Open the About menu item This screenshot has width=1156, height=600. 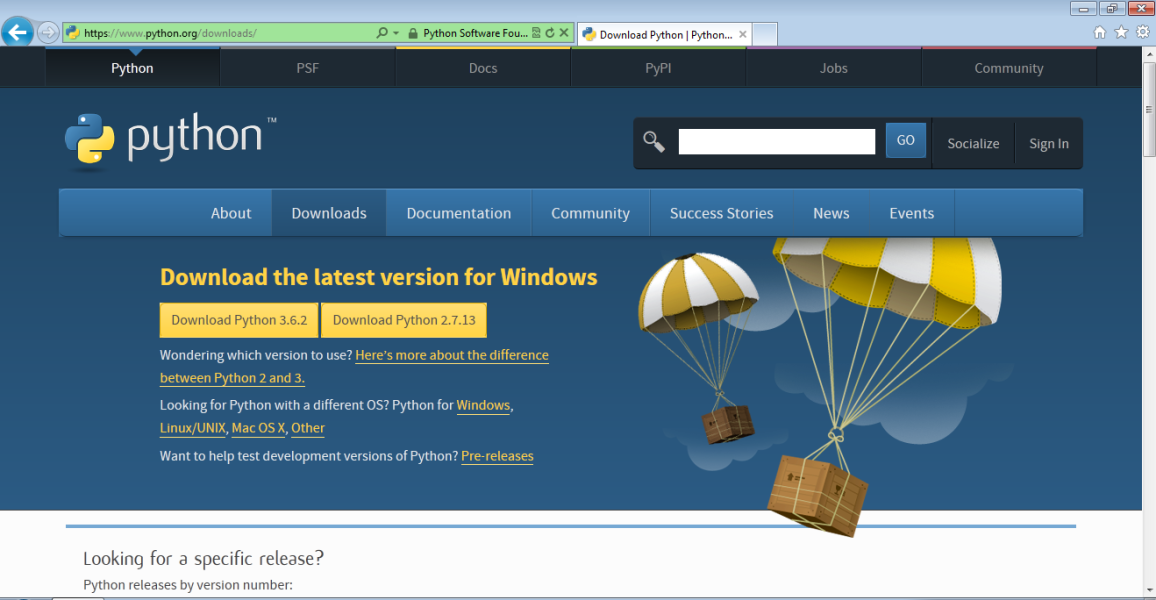231,213
